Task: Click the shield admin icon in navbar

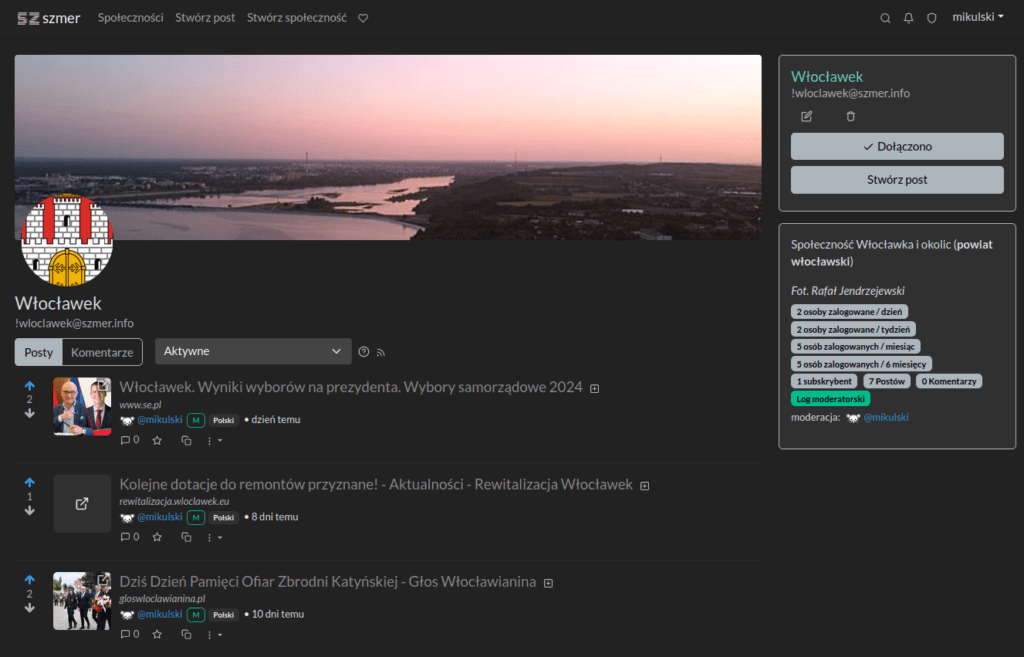Action: point(931,18)
